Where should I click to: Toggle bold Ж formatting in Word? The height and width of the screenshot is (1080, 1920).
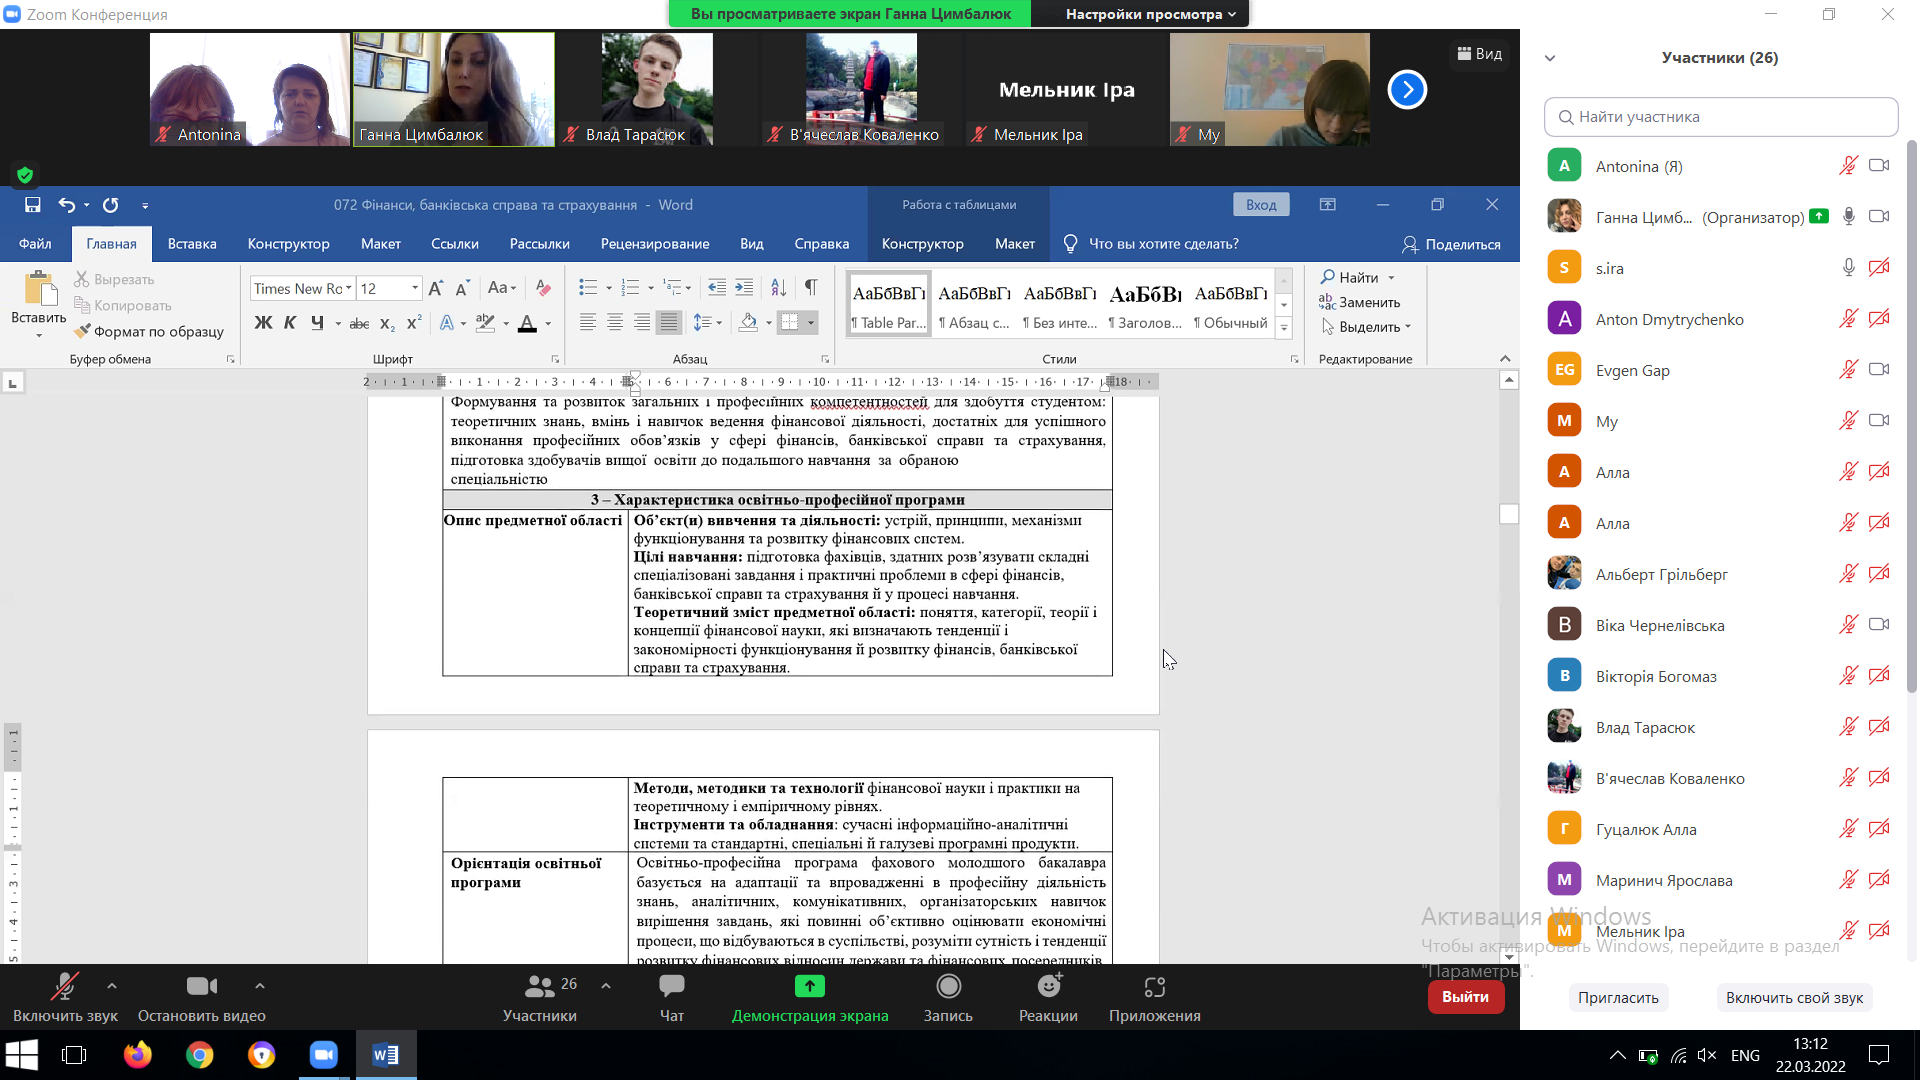(x=263, y=323)
